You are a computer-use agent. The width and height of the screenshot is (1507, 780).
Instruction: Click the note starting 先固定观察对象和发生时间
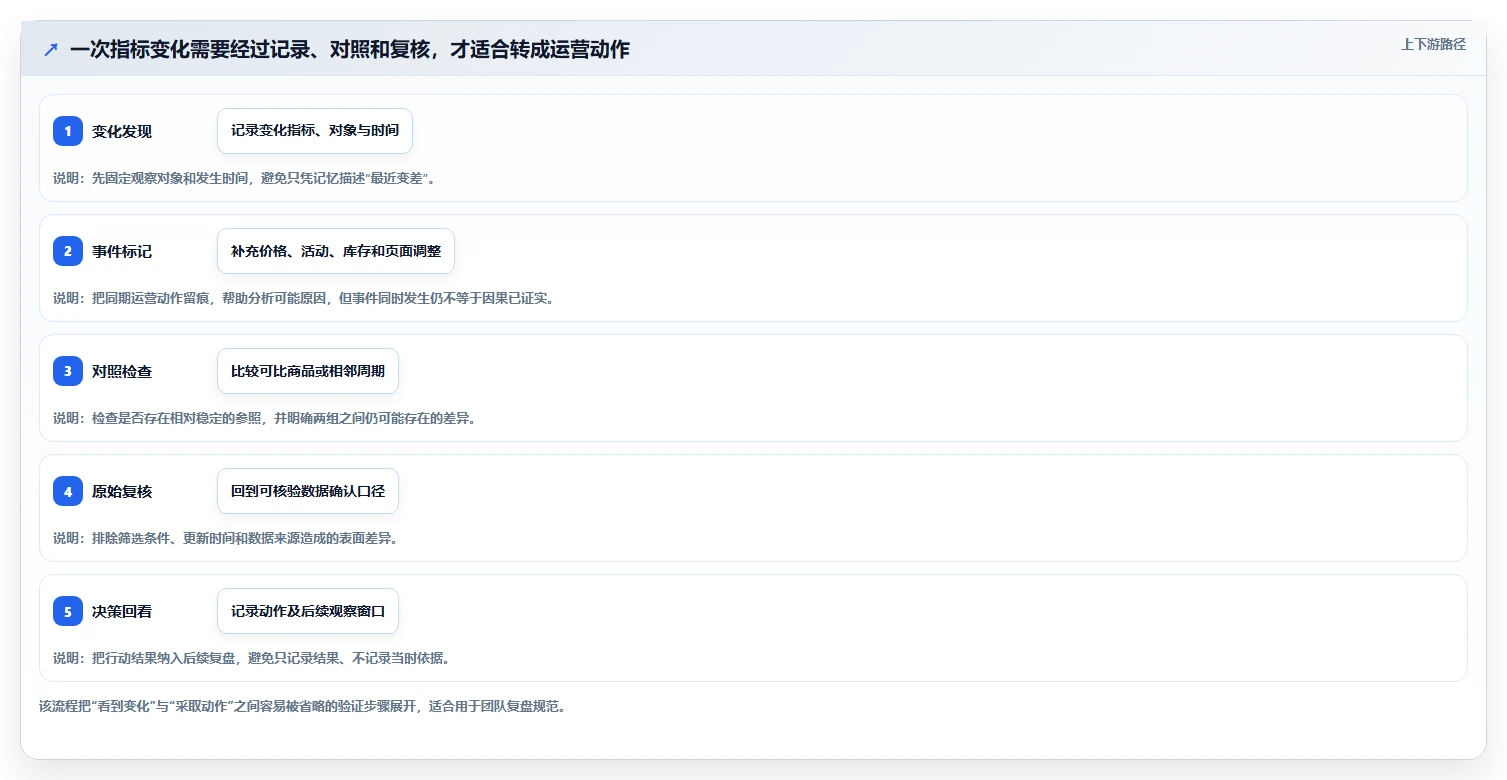(245, 178)
